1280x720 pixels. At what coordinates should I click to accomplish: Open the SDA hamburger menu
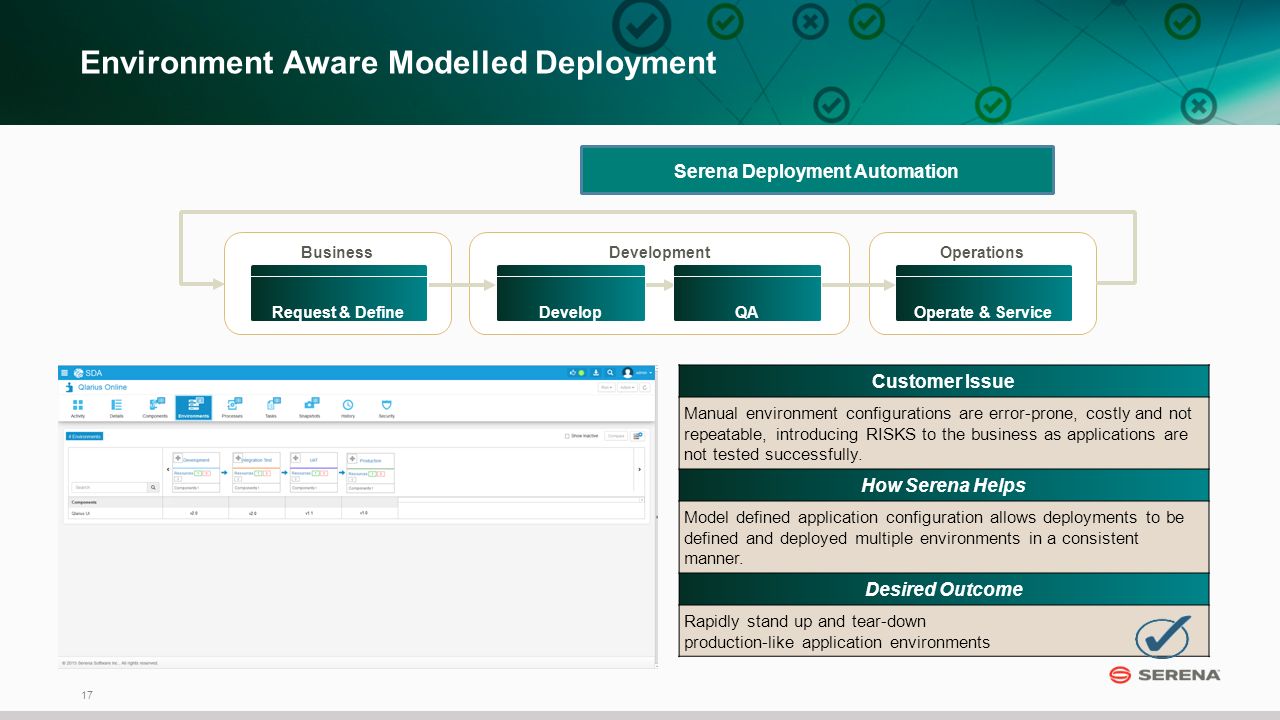[65, 372]
